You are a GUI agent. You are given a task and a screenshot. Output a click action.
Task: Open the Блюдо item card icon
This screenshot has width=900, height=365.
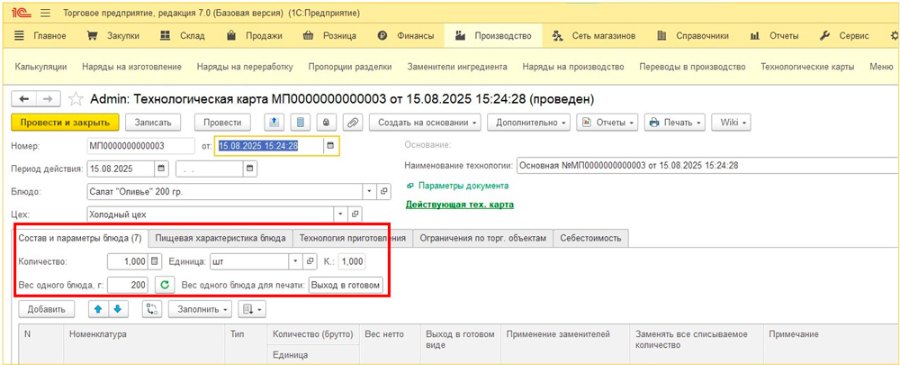(x=384, y=192)
